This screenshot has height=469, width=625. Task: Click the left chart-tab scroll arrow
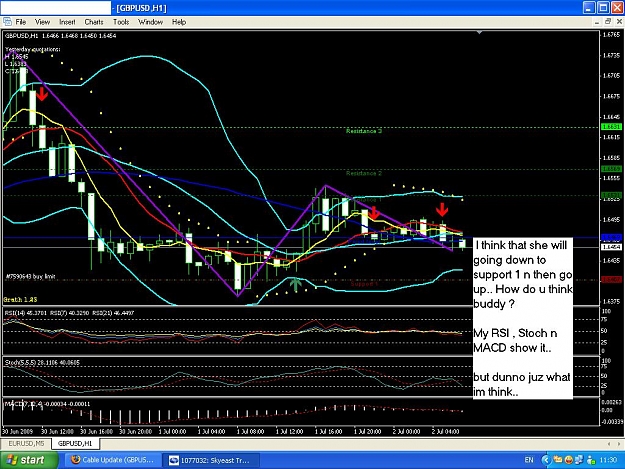pos(609,443)
